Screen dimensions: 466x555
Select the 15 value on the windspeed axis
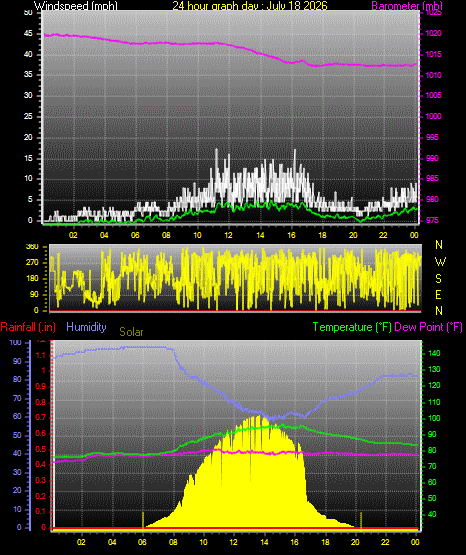(28, 158)
